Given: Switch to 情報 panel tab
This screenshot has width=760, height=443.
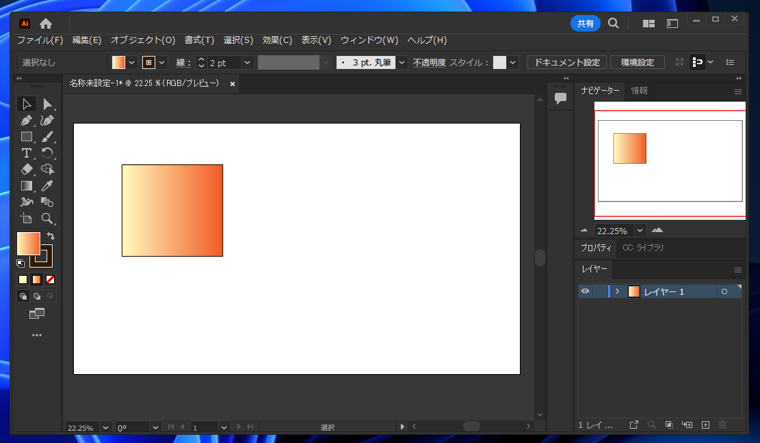Looking at the screenshot, I should click(x=639, y=90).
